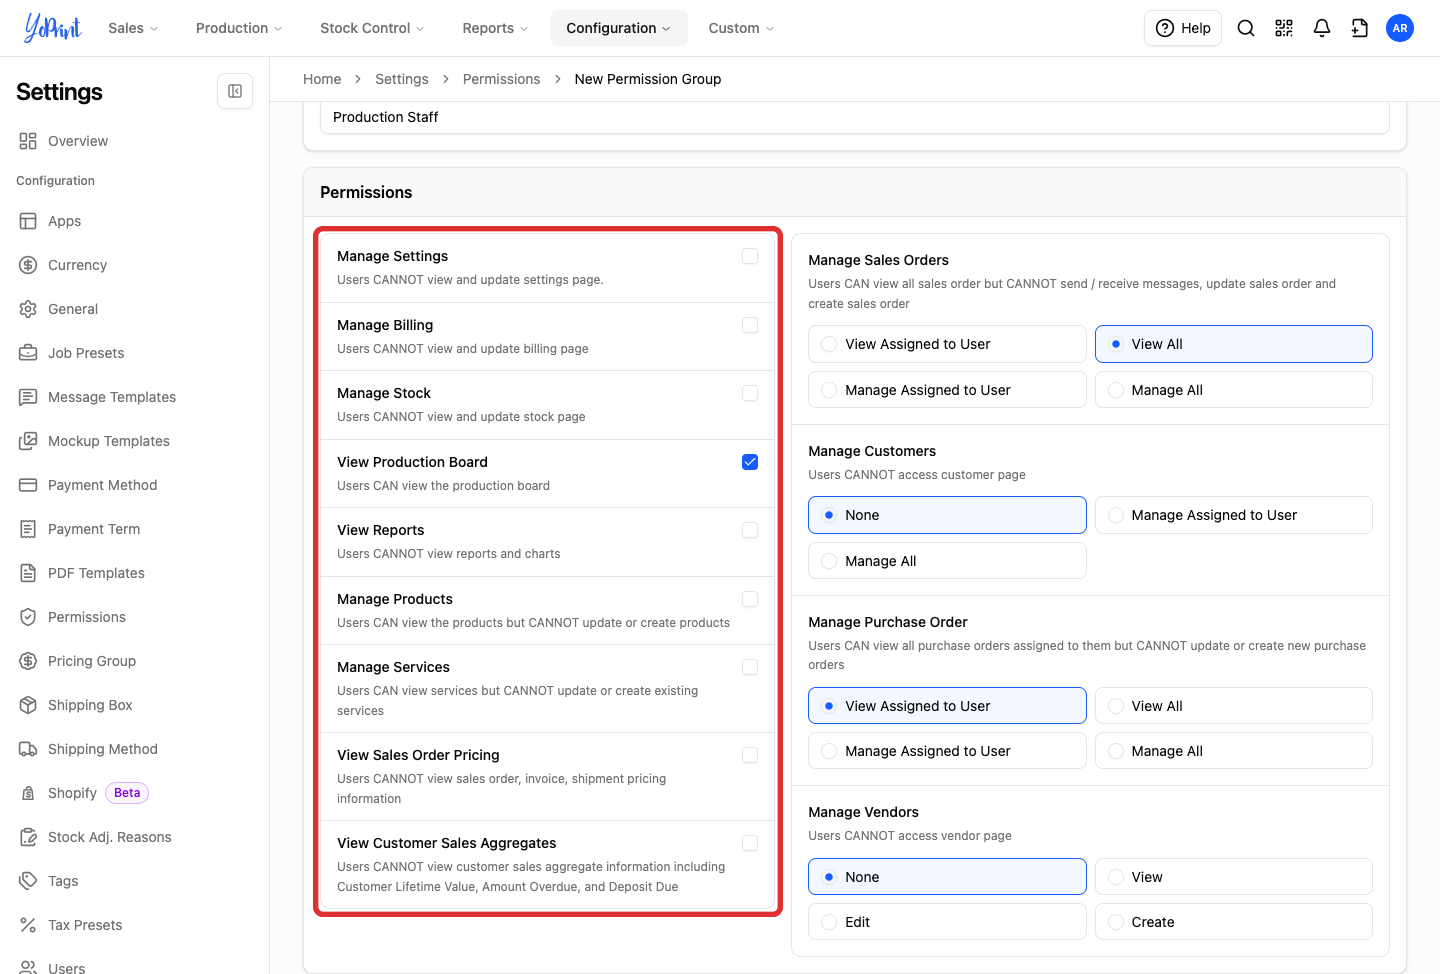Enable the Manage Settings checkbox
The image size is (1440, 974).
point(750,257)
